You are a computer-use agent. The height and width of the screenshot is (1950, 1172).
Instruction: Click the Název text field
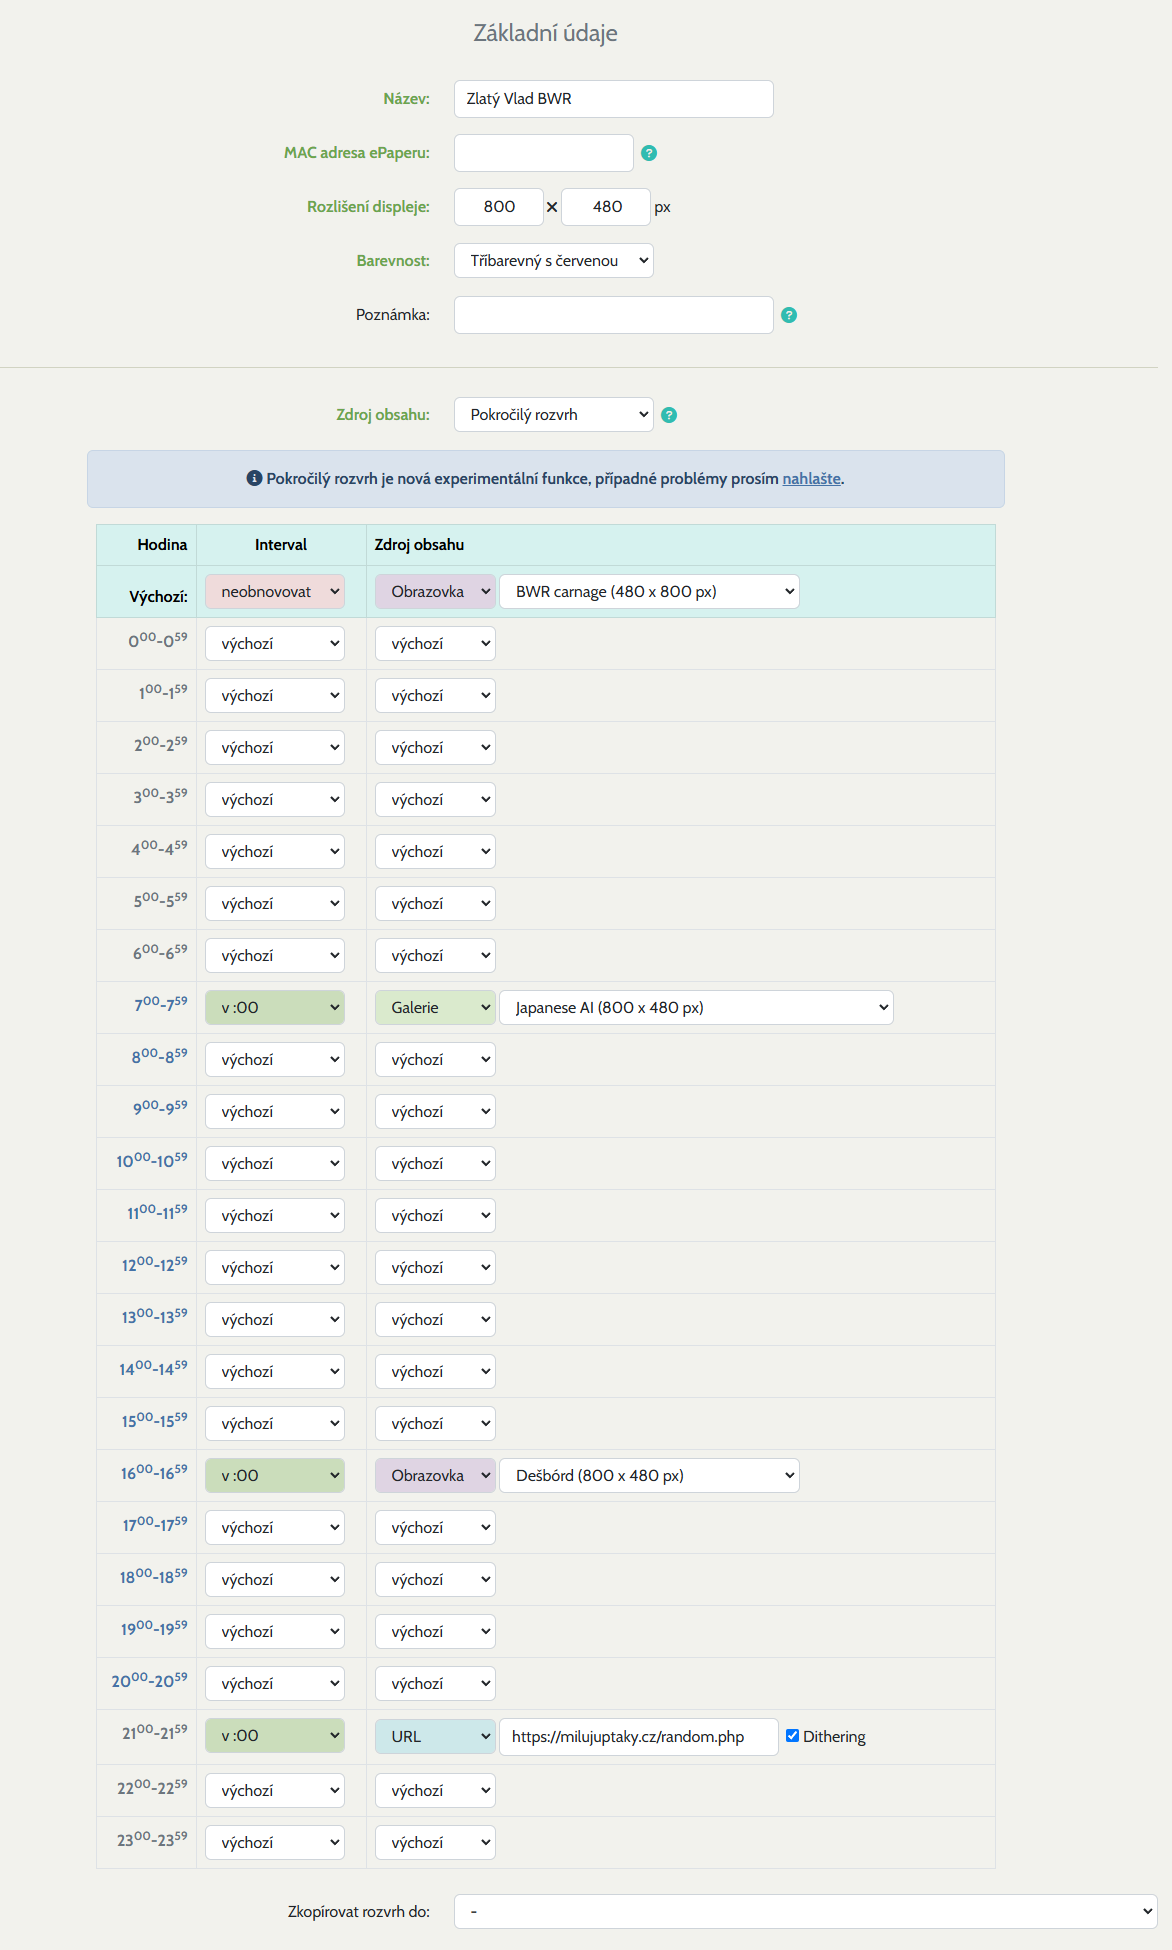pos(613,99)
